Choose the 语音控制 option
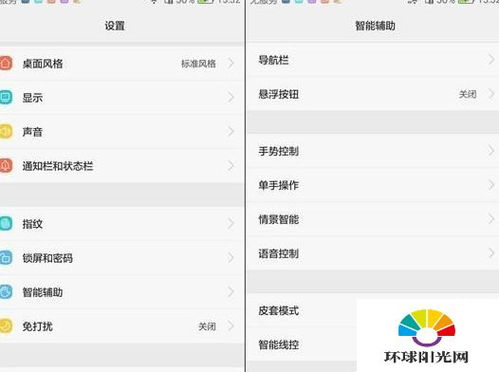 pos(373,253)
